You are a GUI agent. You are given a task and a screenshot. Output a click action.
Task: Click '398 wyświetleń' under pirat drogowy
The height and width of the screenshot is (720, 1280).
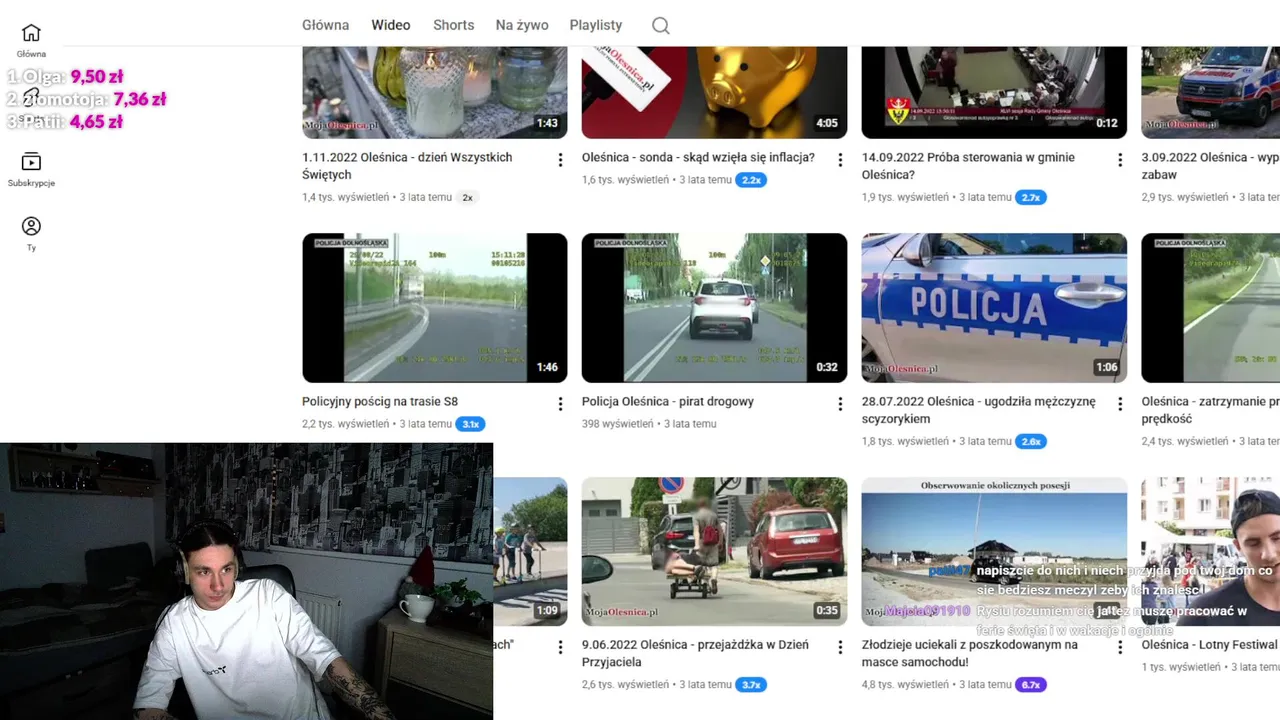[618, 424]
